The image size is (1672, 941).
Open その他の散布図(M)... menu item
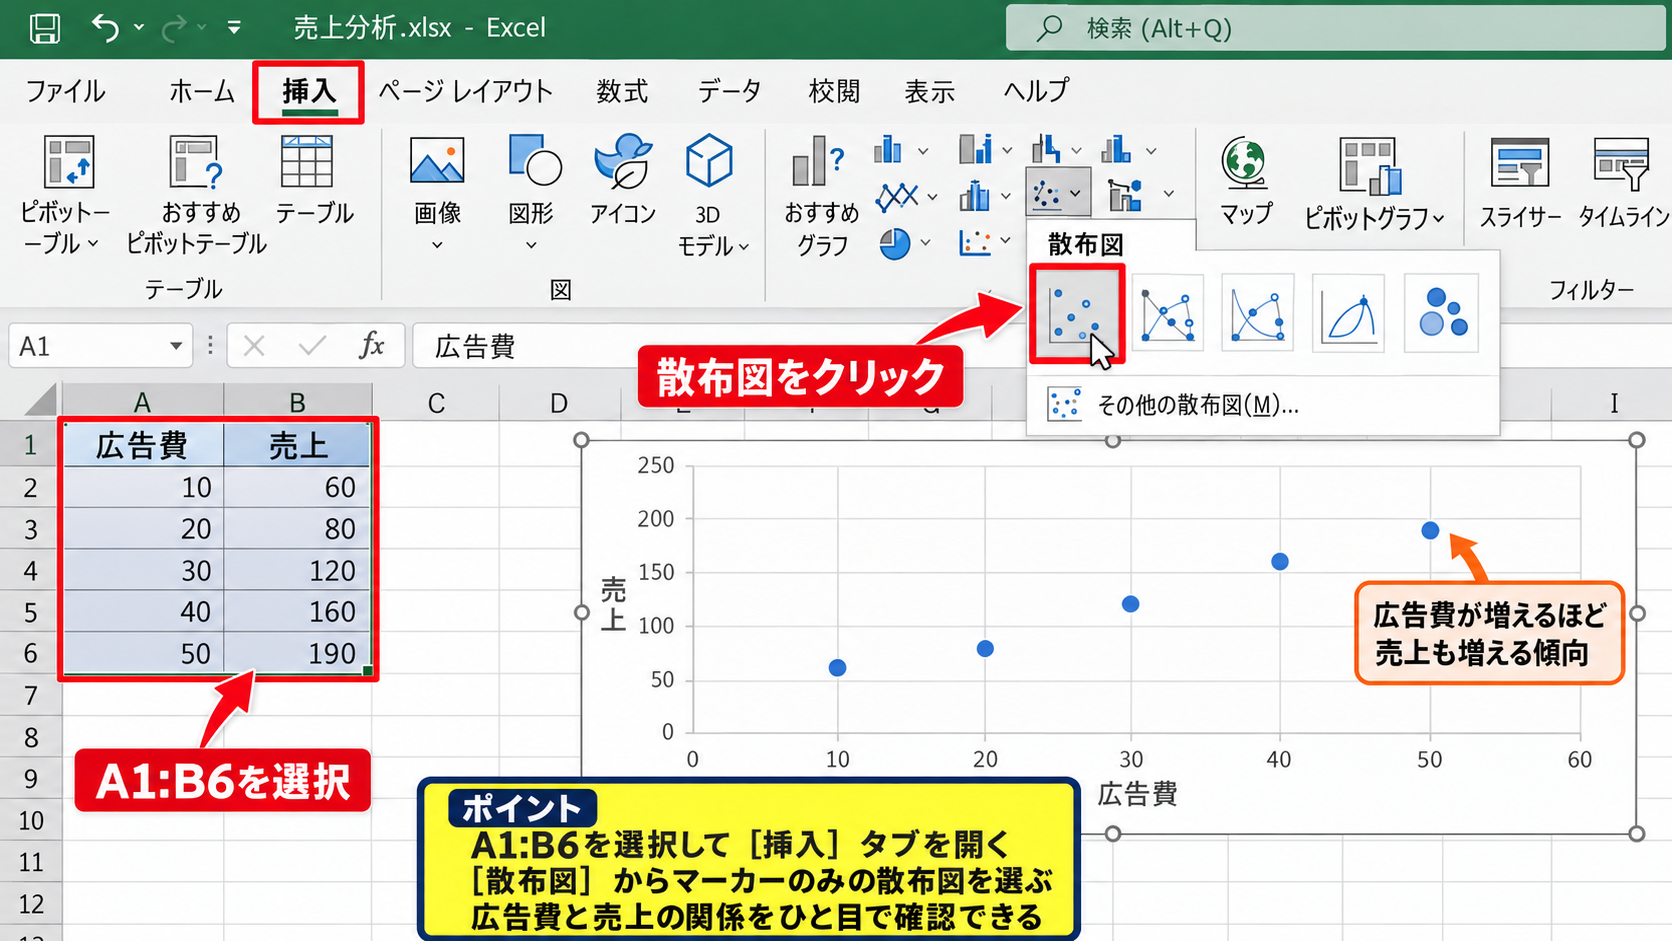1263,405
